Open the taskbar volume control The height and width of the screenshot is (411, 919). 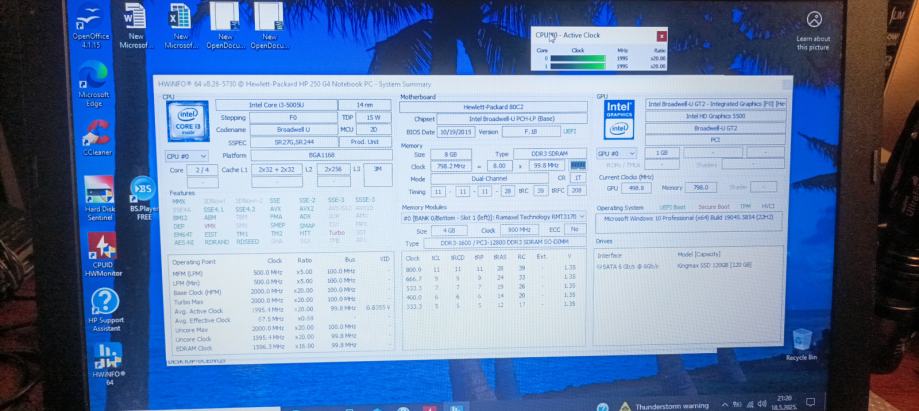coord(762,404)
